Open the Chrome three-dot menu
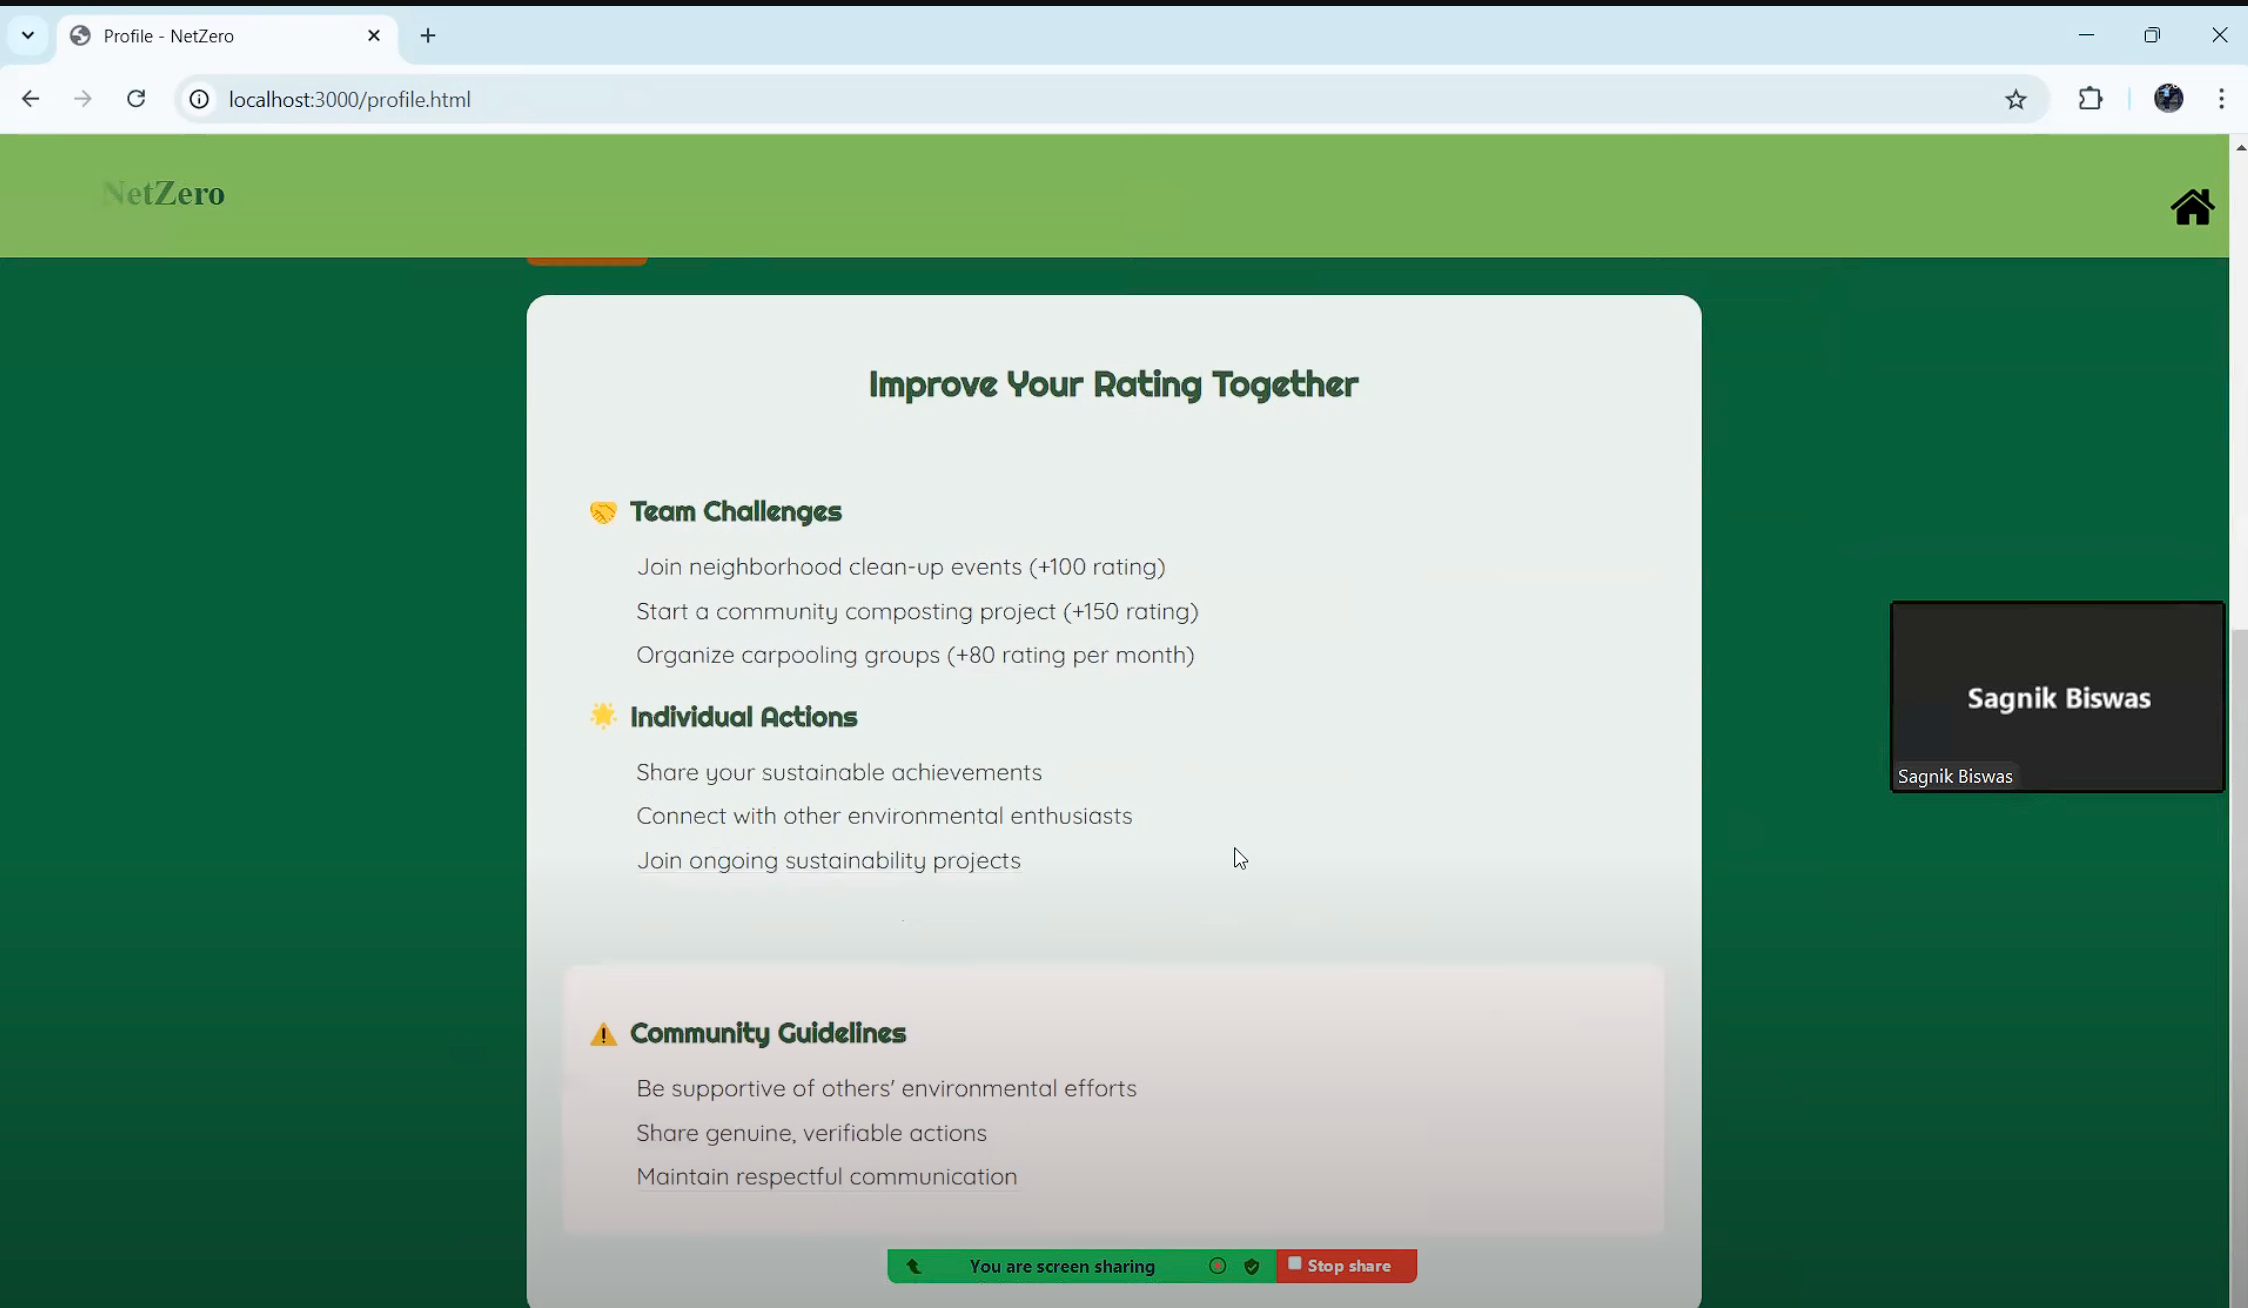Viewport: 2248px width, 1308px height. point(2221,99)
